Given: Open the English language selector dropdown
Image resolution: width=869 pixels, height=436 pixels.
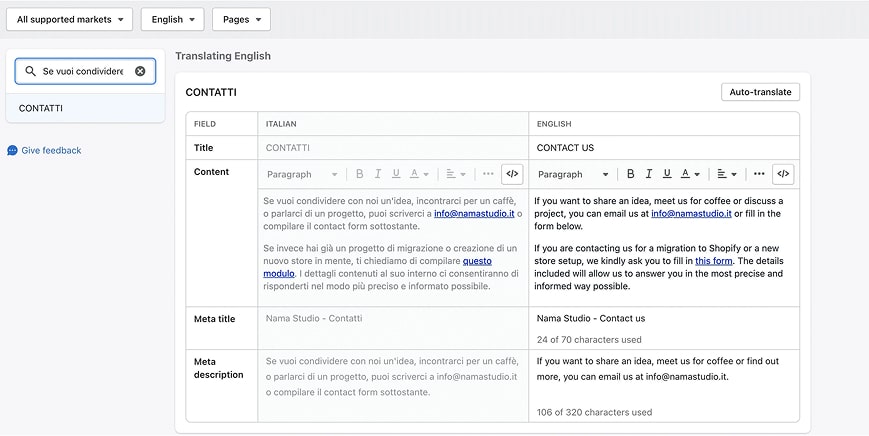Looking at the screenshot, I should click(x=172, y=19).
